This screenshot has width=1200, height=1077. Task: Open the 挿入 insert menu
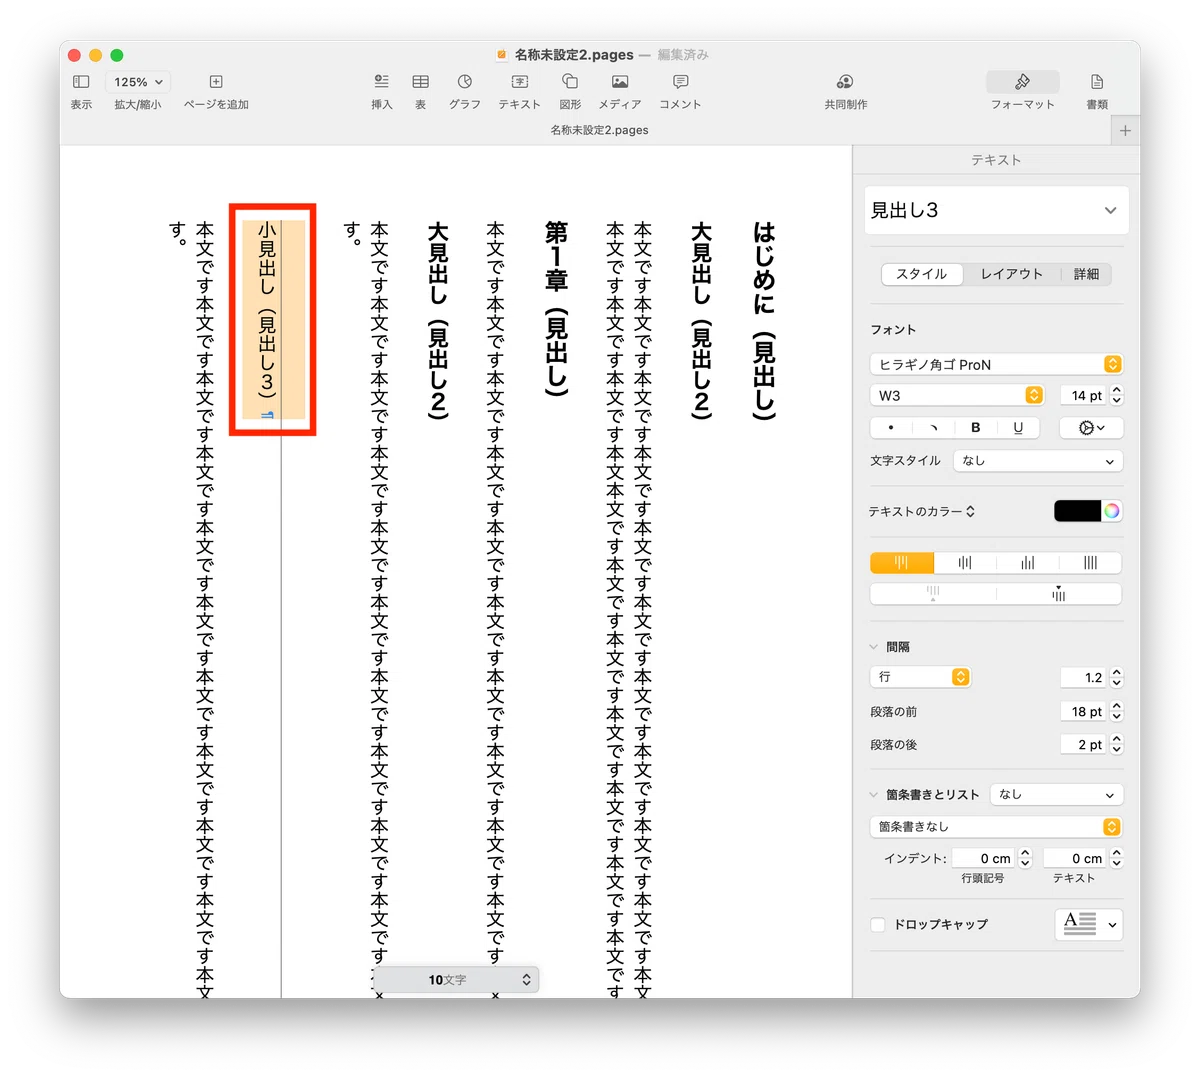tap(381, 82)
